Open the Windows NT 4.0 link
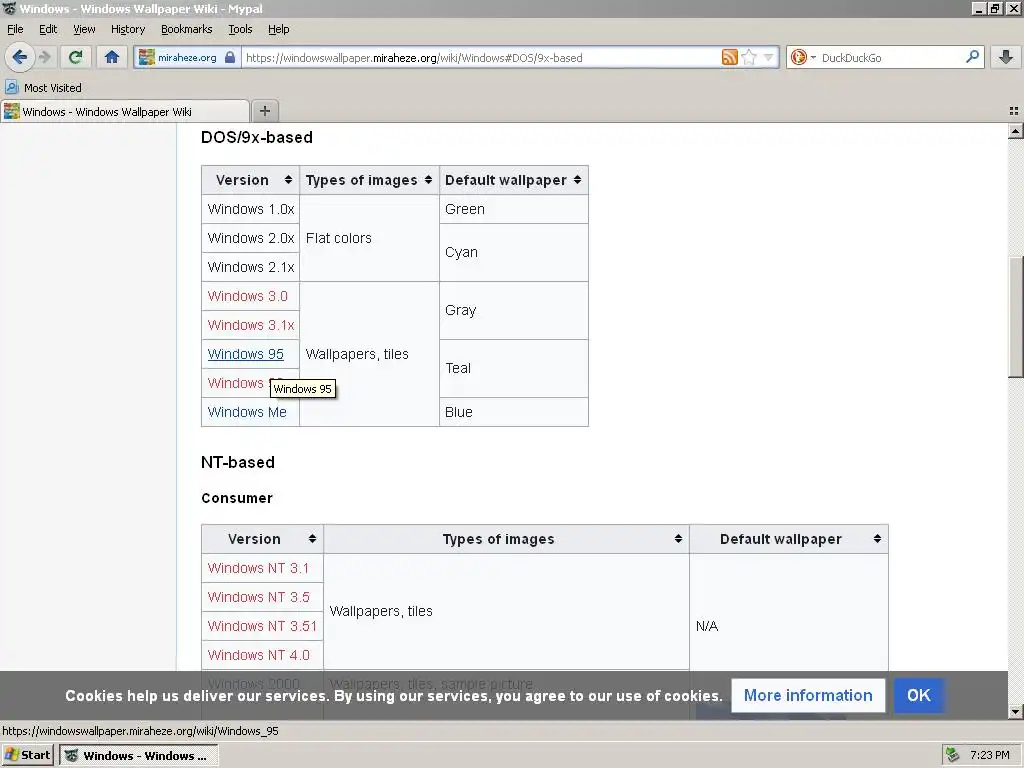This screenshot has height=768, width=1024. pos(259,655)
